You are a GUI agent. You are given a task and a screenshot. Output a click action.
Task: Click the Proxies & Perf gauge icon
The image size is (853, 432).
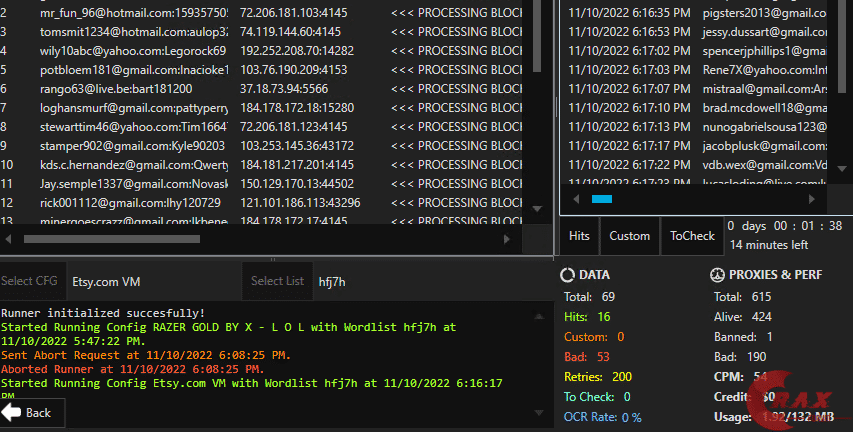point(717,274)
